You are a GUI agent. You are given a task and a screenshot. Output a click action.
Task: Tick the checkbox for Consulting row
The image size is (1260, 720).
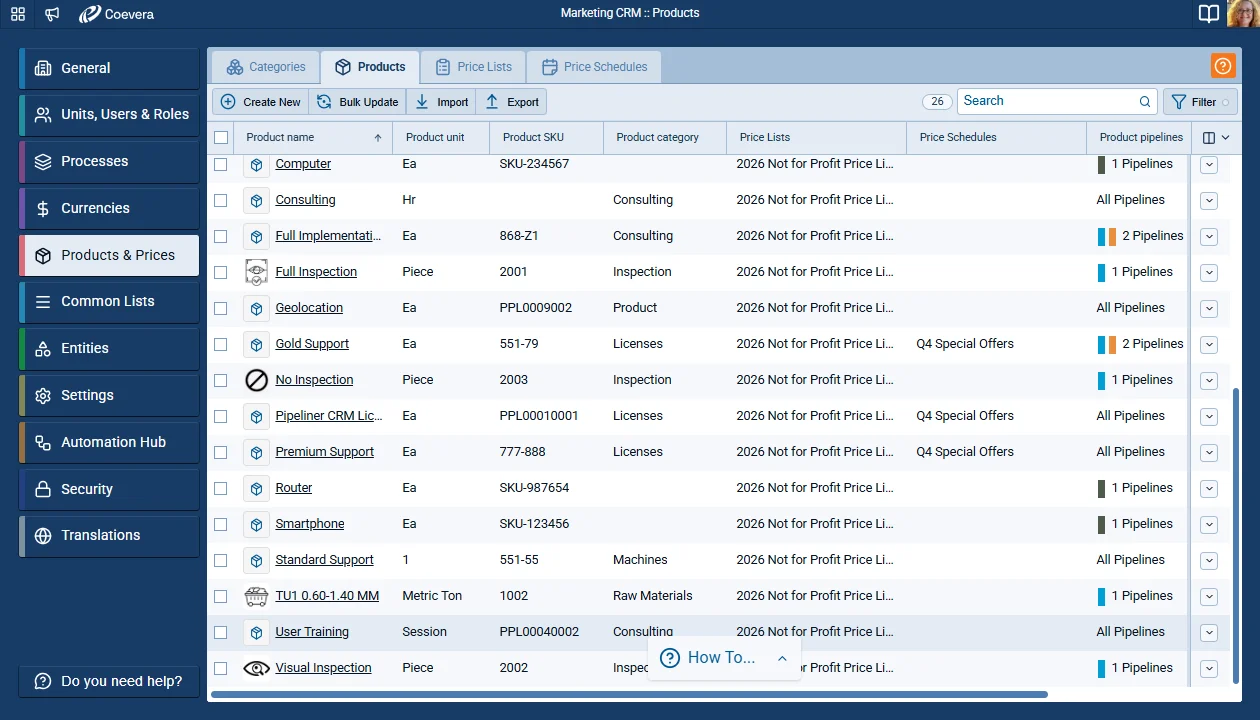click(221, 200)
